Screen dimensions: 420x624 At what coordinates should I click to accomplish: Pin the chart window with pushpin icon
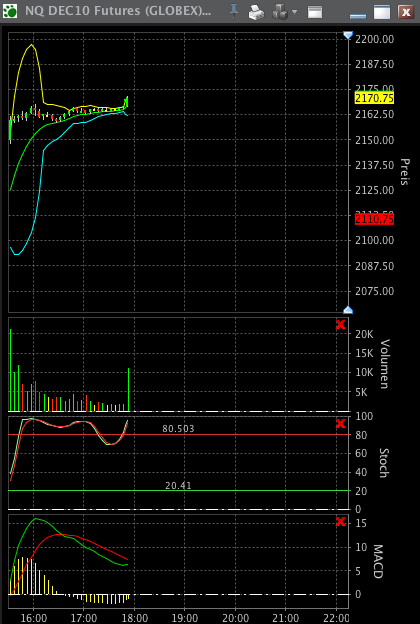click(234, 12)
